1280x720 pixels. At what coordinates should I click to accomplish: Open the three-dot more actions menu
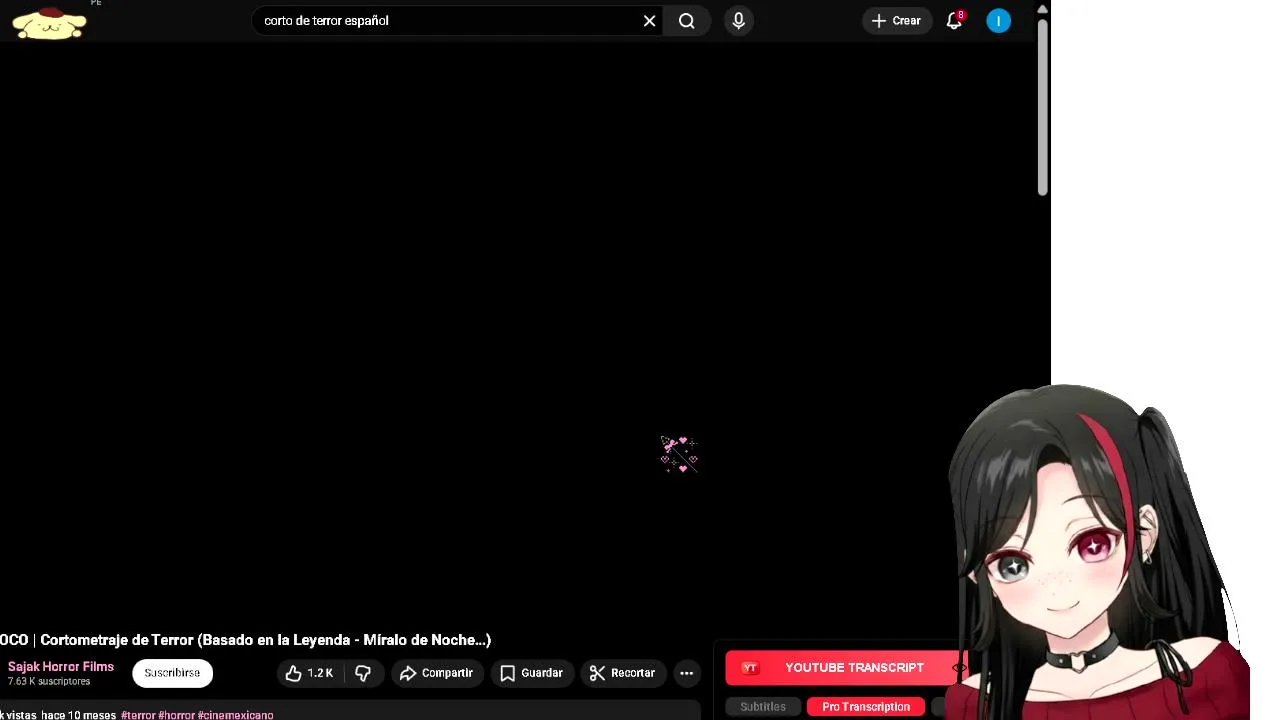pyautogui.click(x=687, y=673)
